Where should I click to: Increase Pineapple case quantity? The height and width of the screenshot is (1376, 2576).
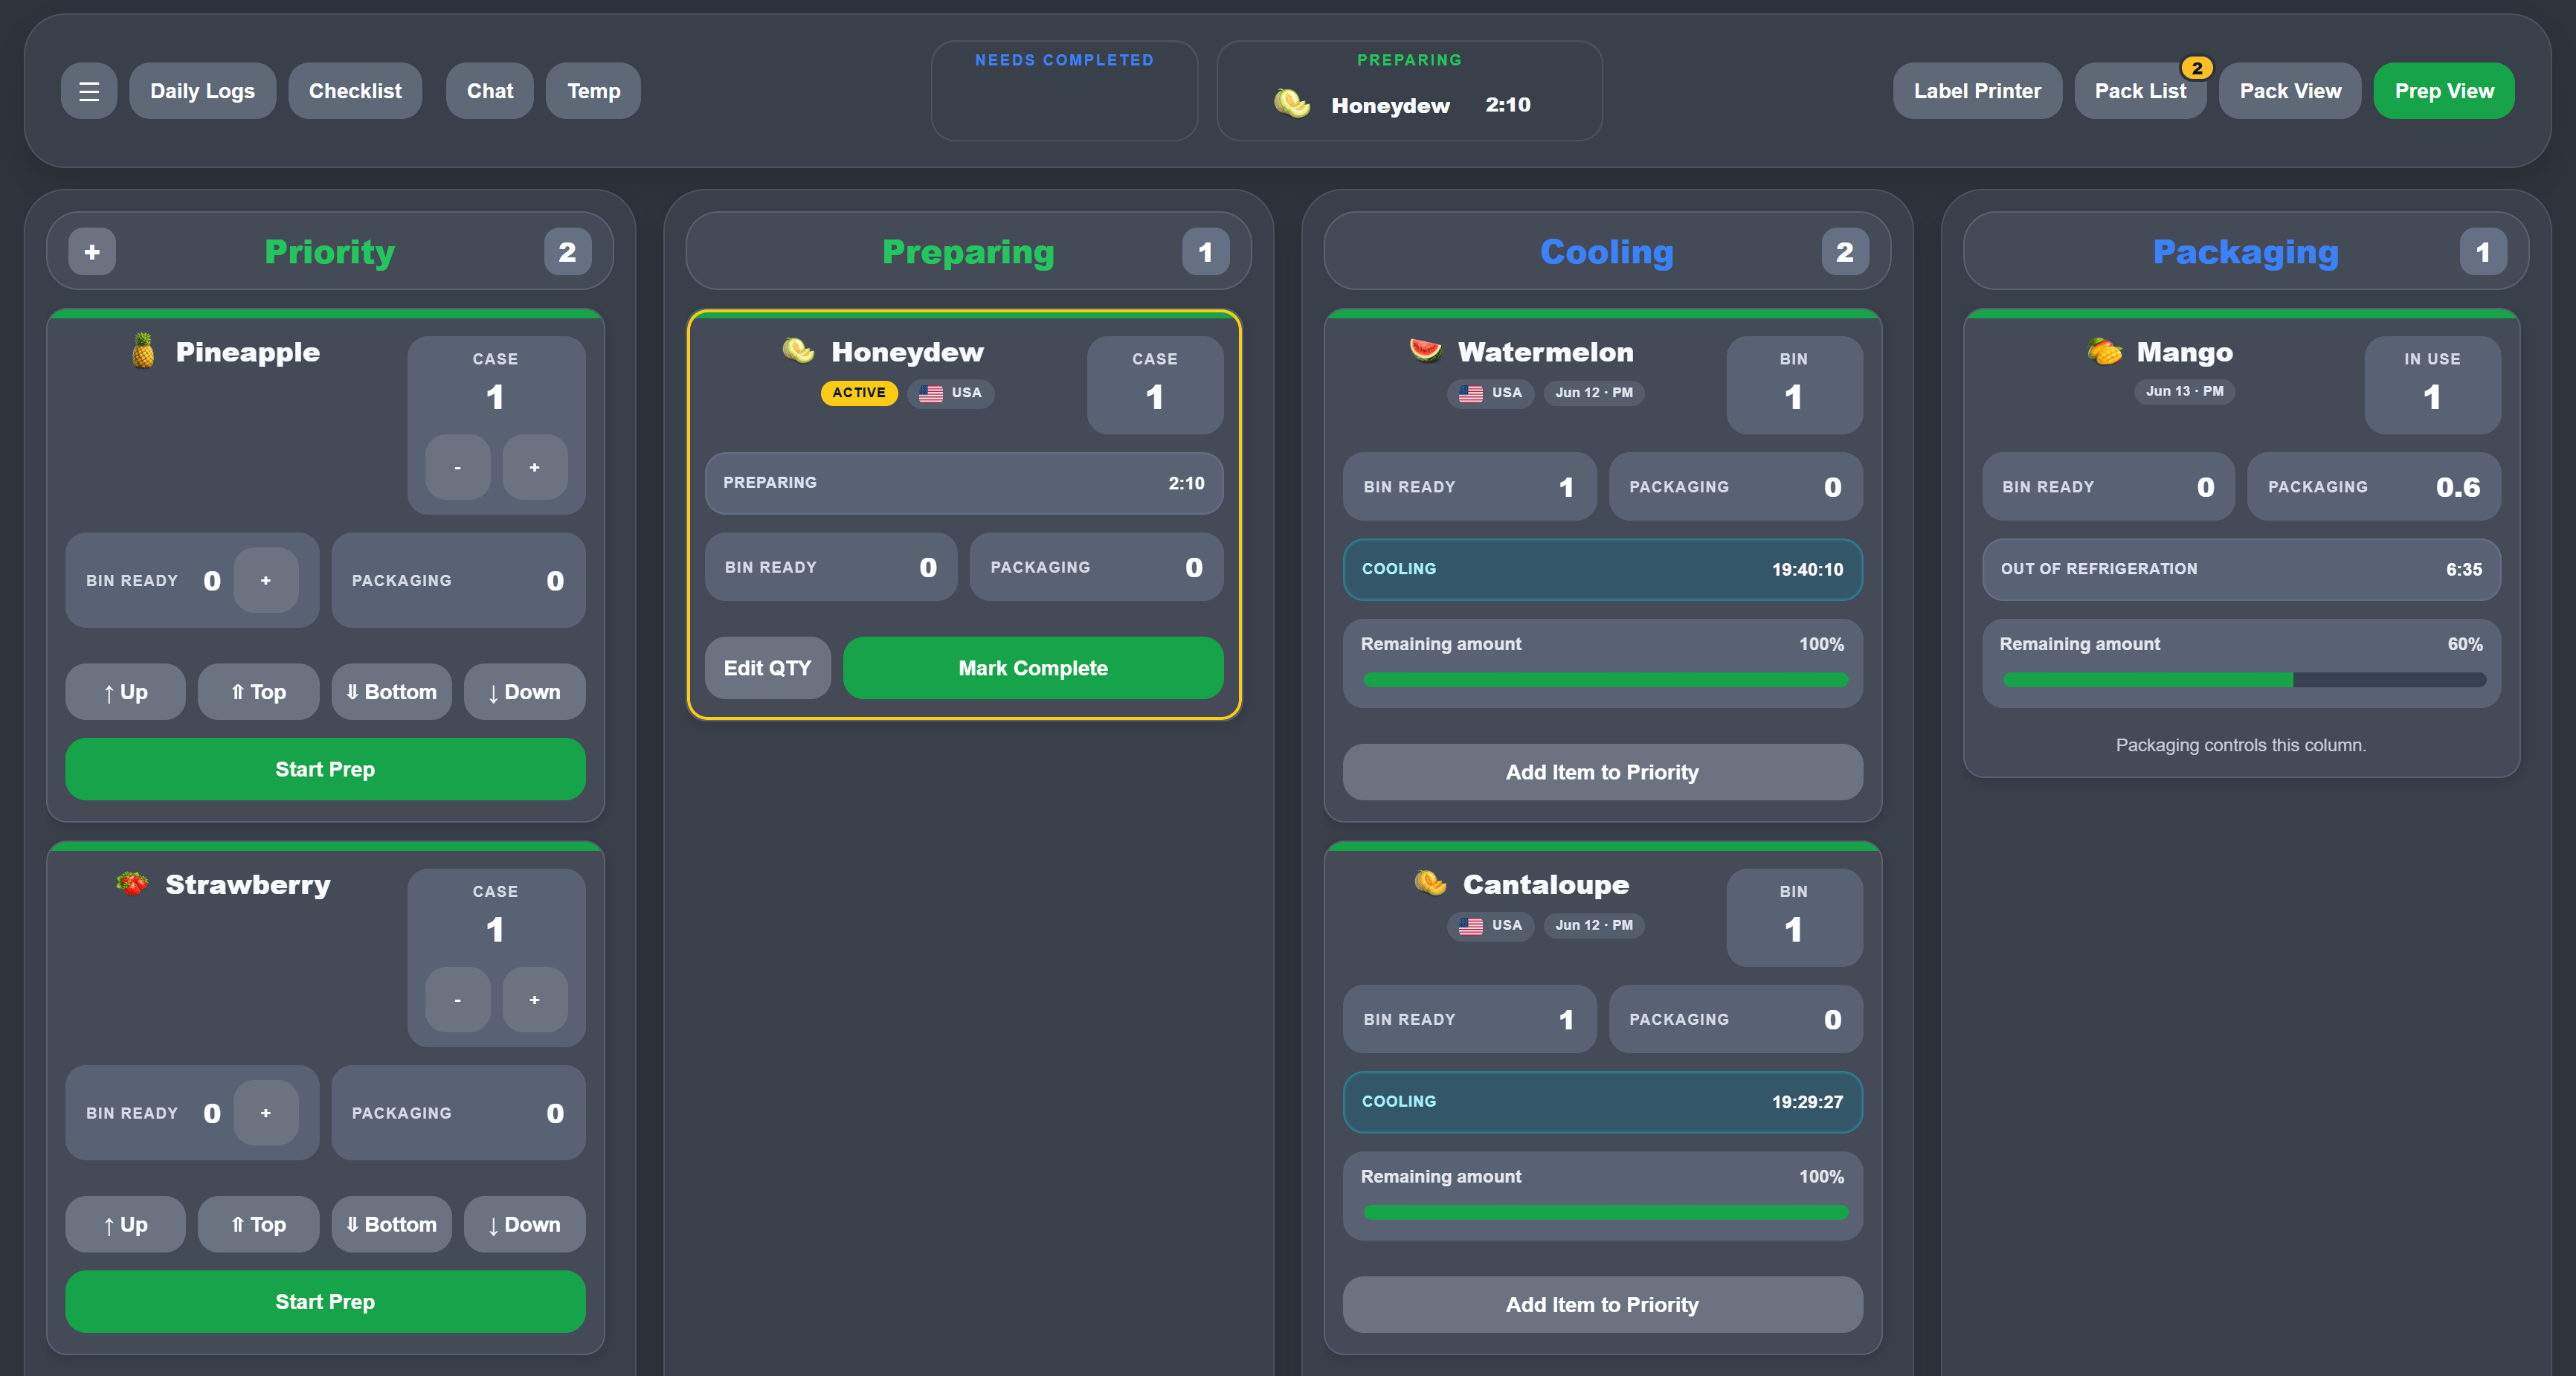pyautogui.click(x=535, y=467)
